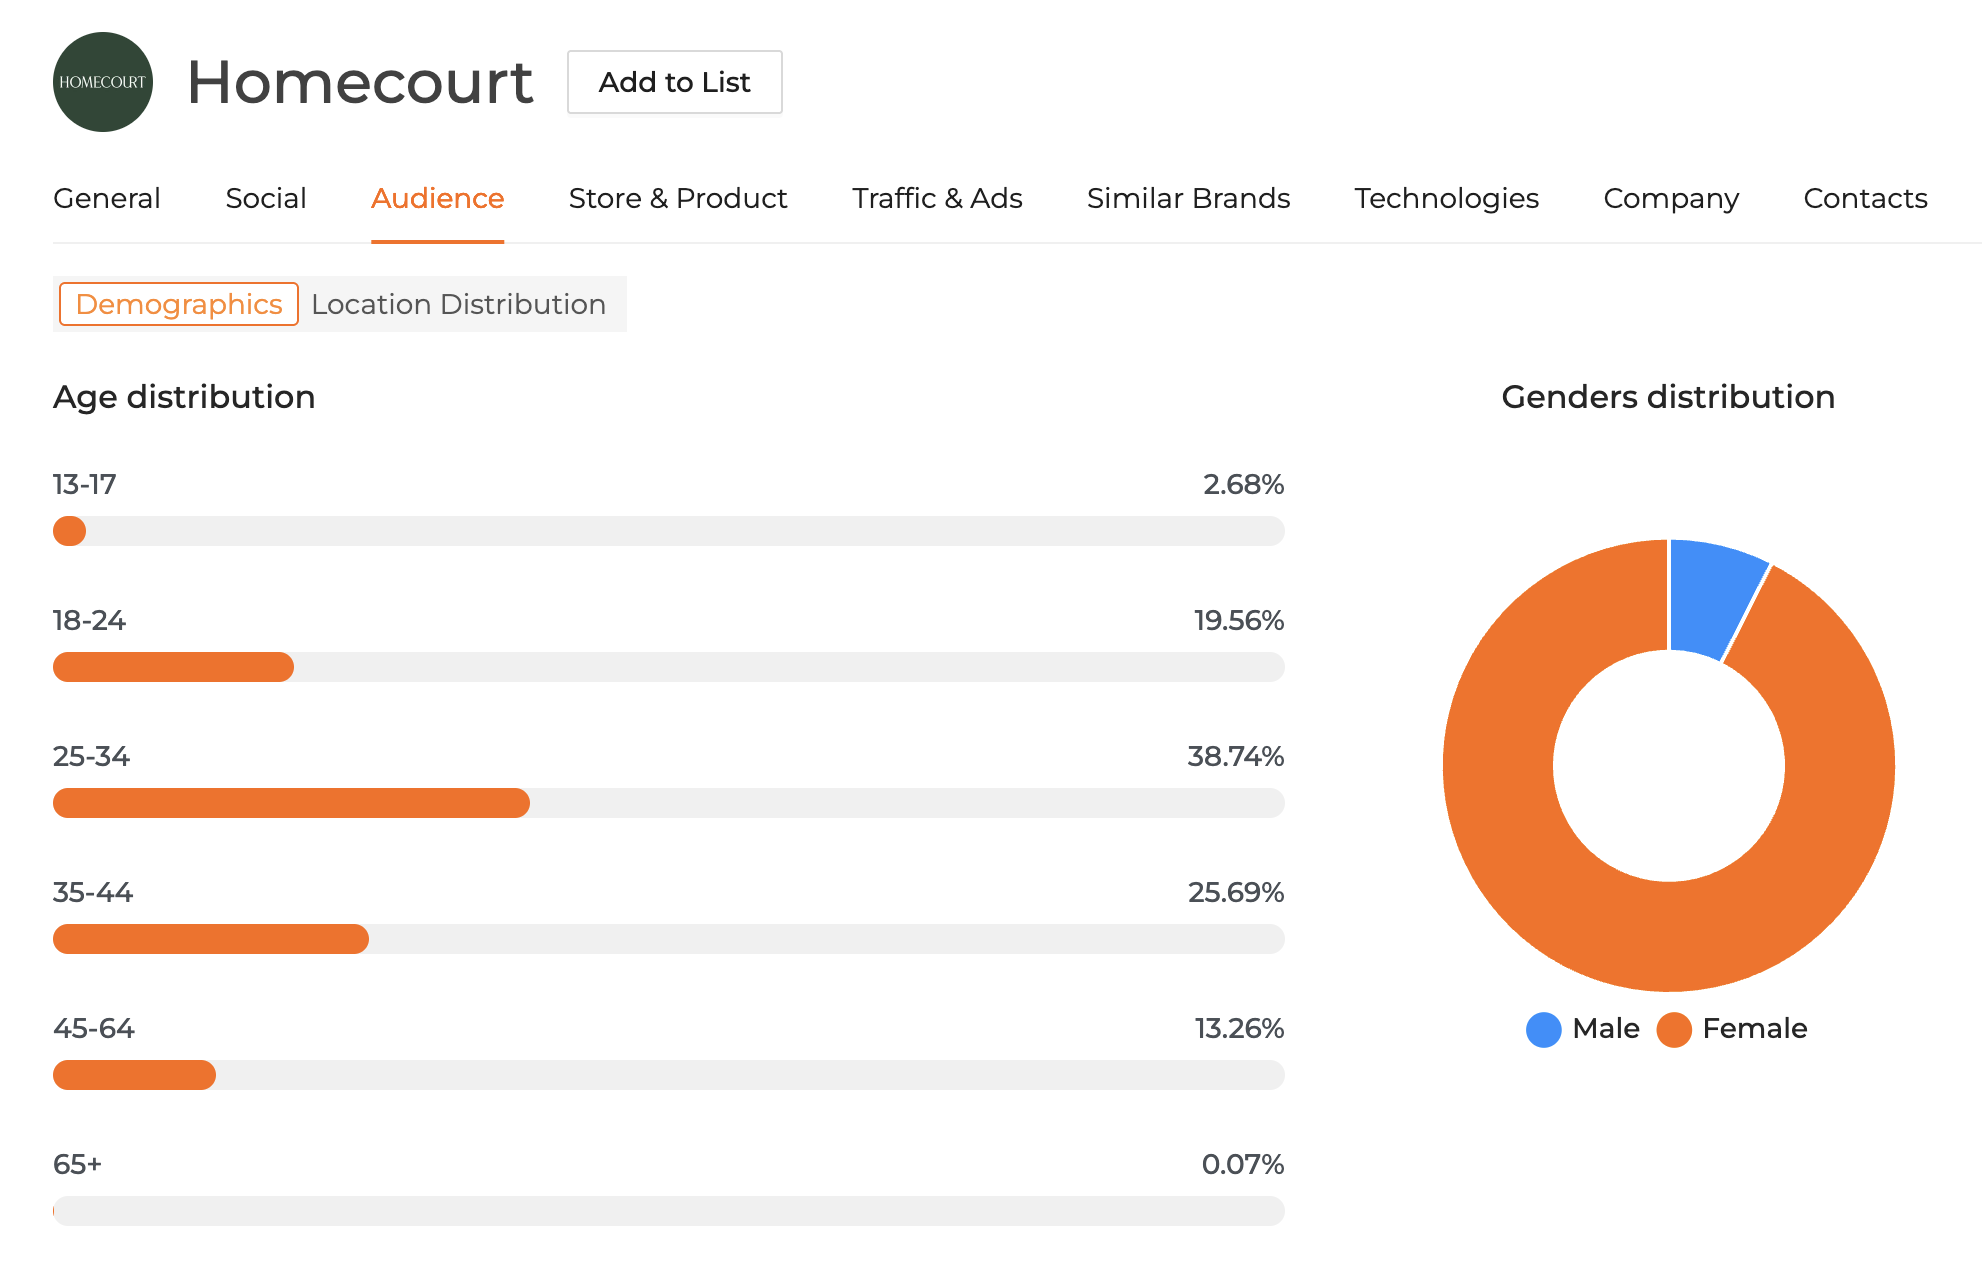Click the Add to List button

675,82
